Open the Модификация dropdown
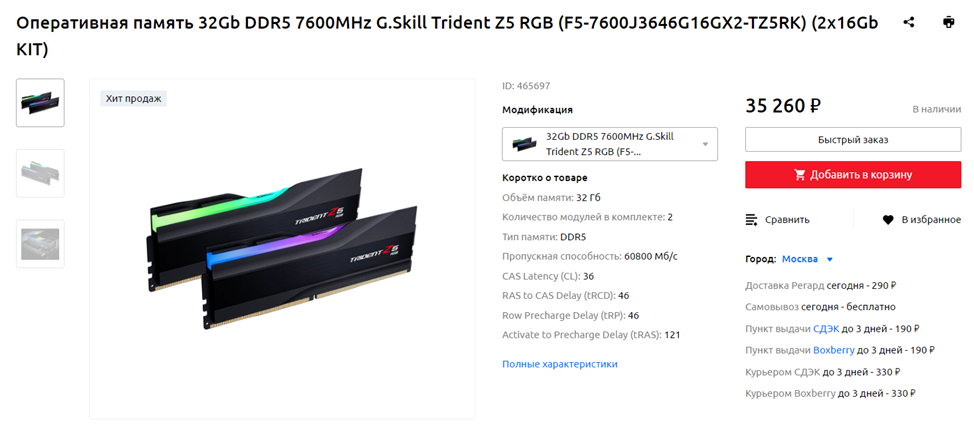The height and width of the screenshot is (424, 974). (x=609, y=144)
